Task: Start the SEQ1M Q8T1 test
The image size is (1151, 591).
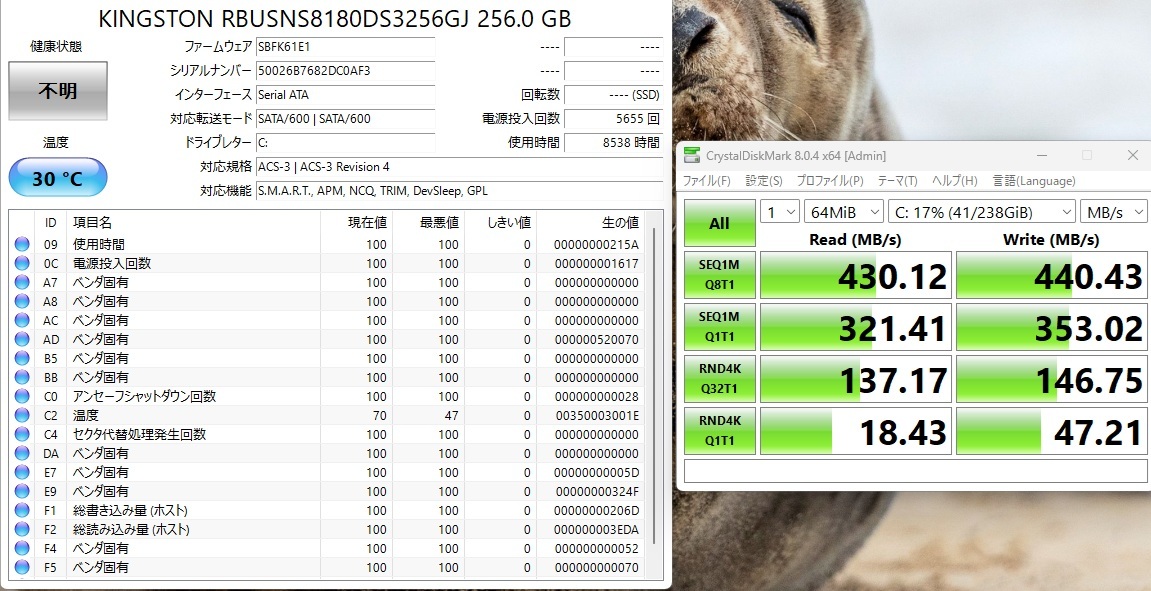Action: click(719, 275)
